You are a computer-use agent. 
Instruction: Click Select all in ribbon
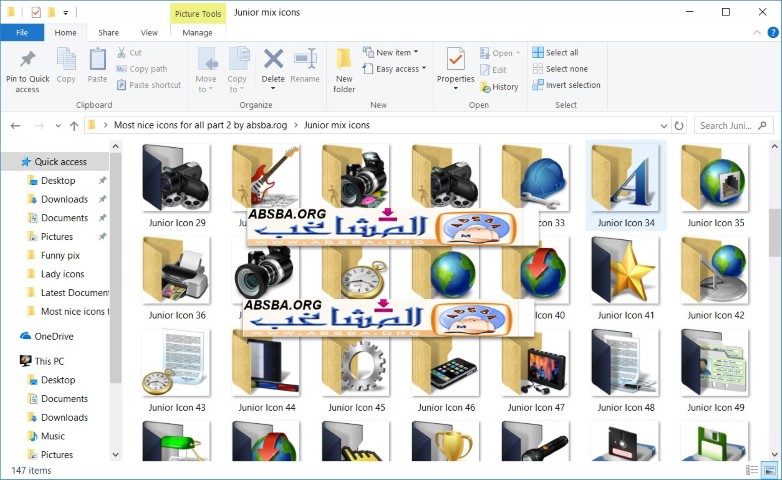click(556, 52)
